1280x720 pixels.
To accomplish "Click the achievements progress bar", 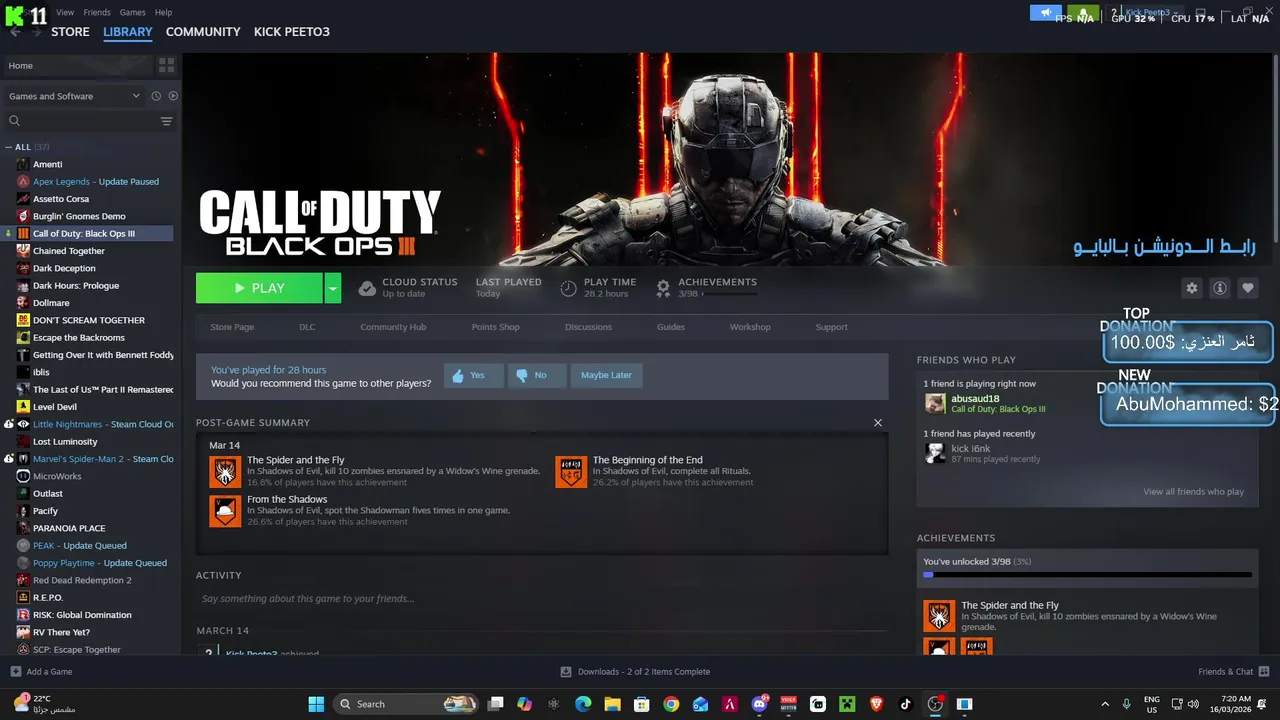I will tap(1087, 575).
